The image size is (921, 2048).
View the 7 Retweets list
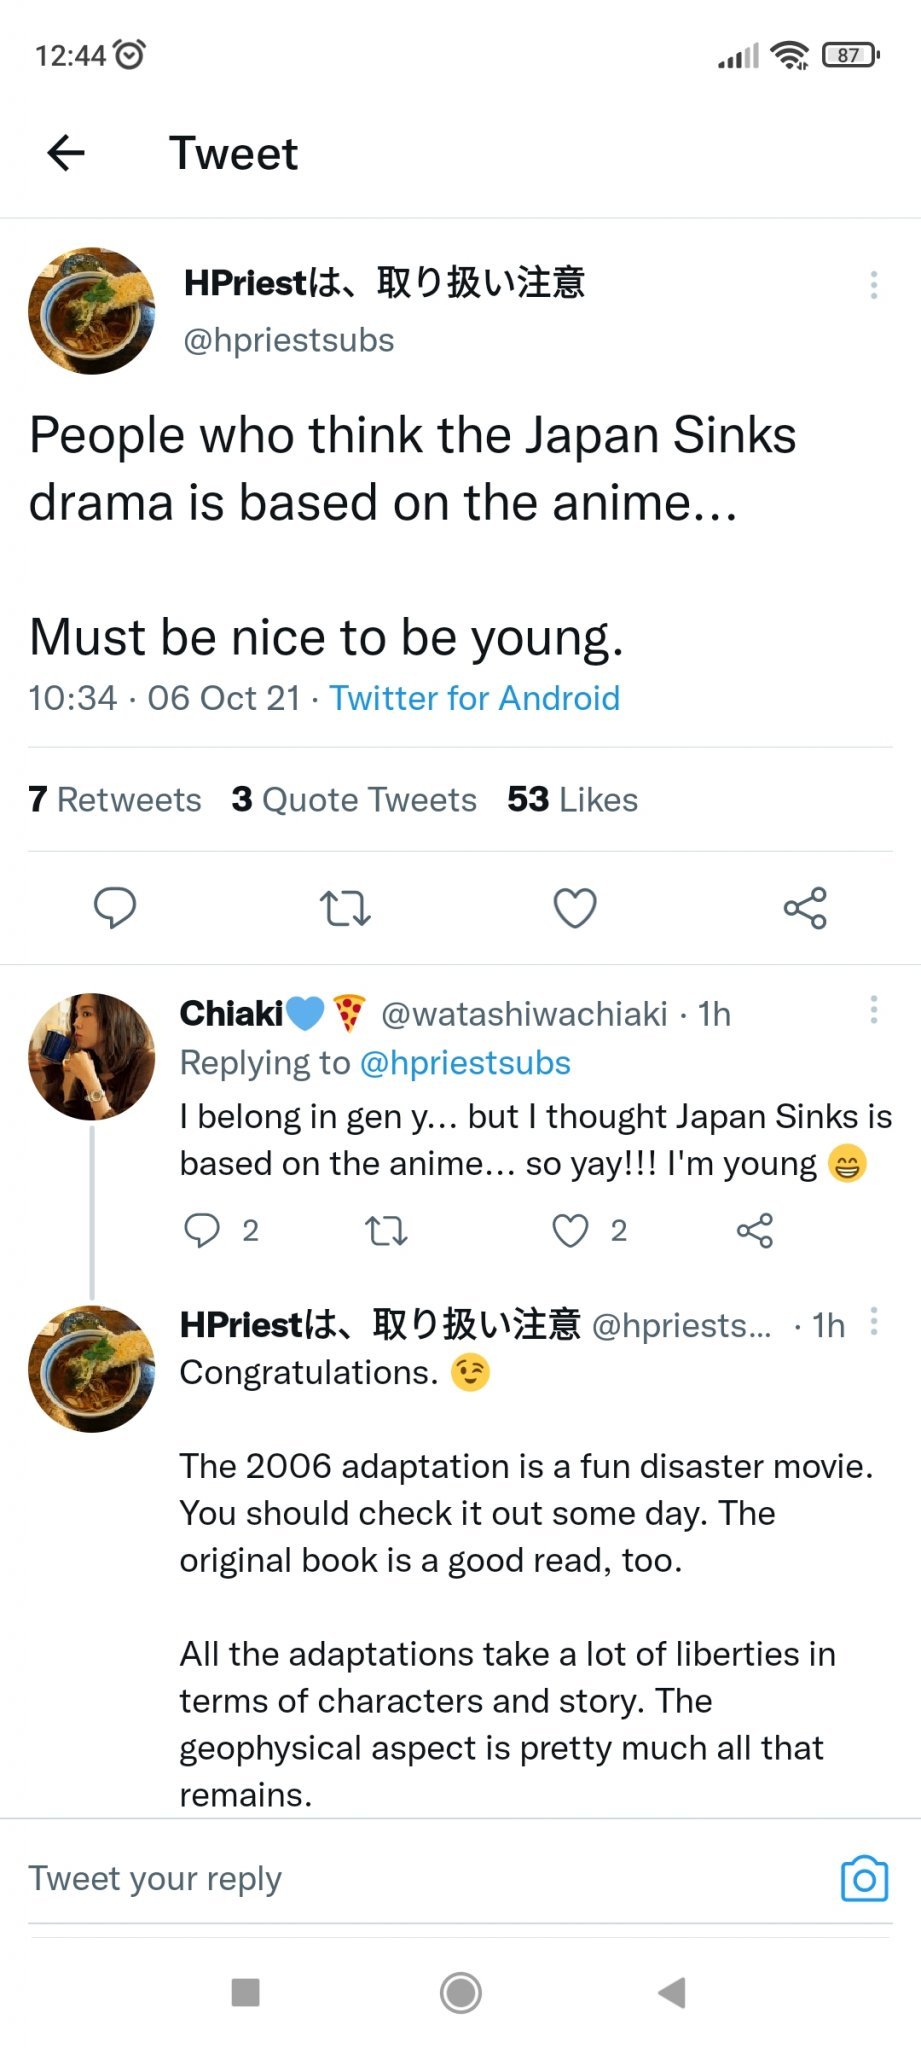coord(115,800)
